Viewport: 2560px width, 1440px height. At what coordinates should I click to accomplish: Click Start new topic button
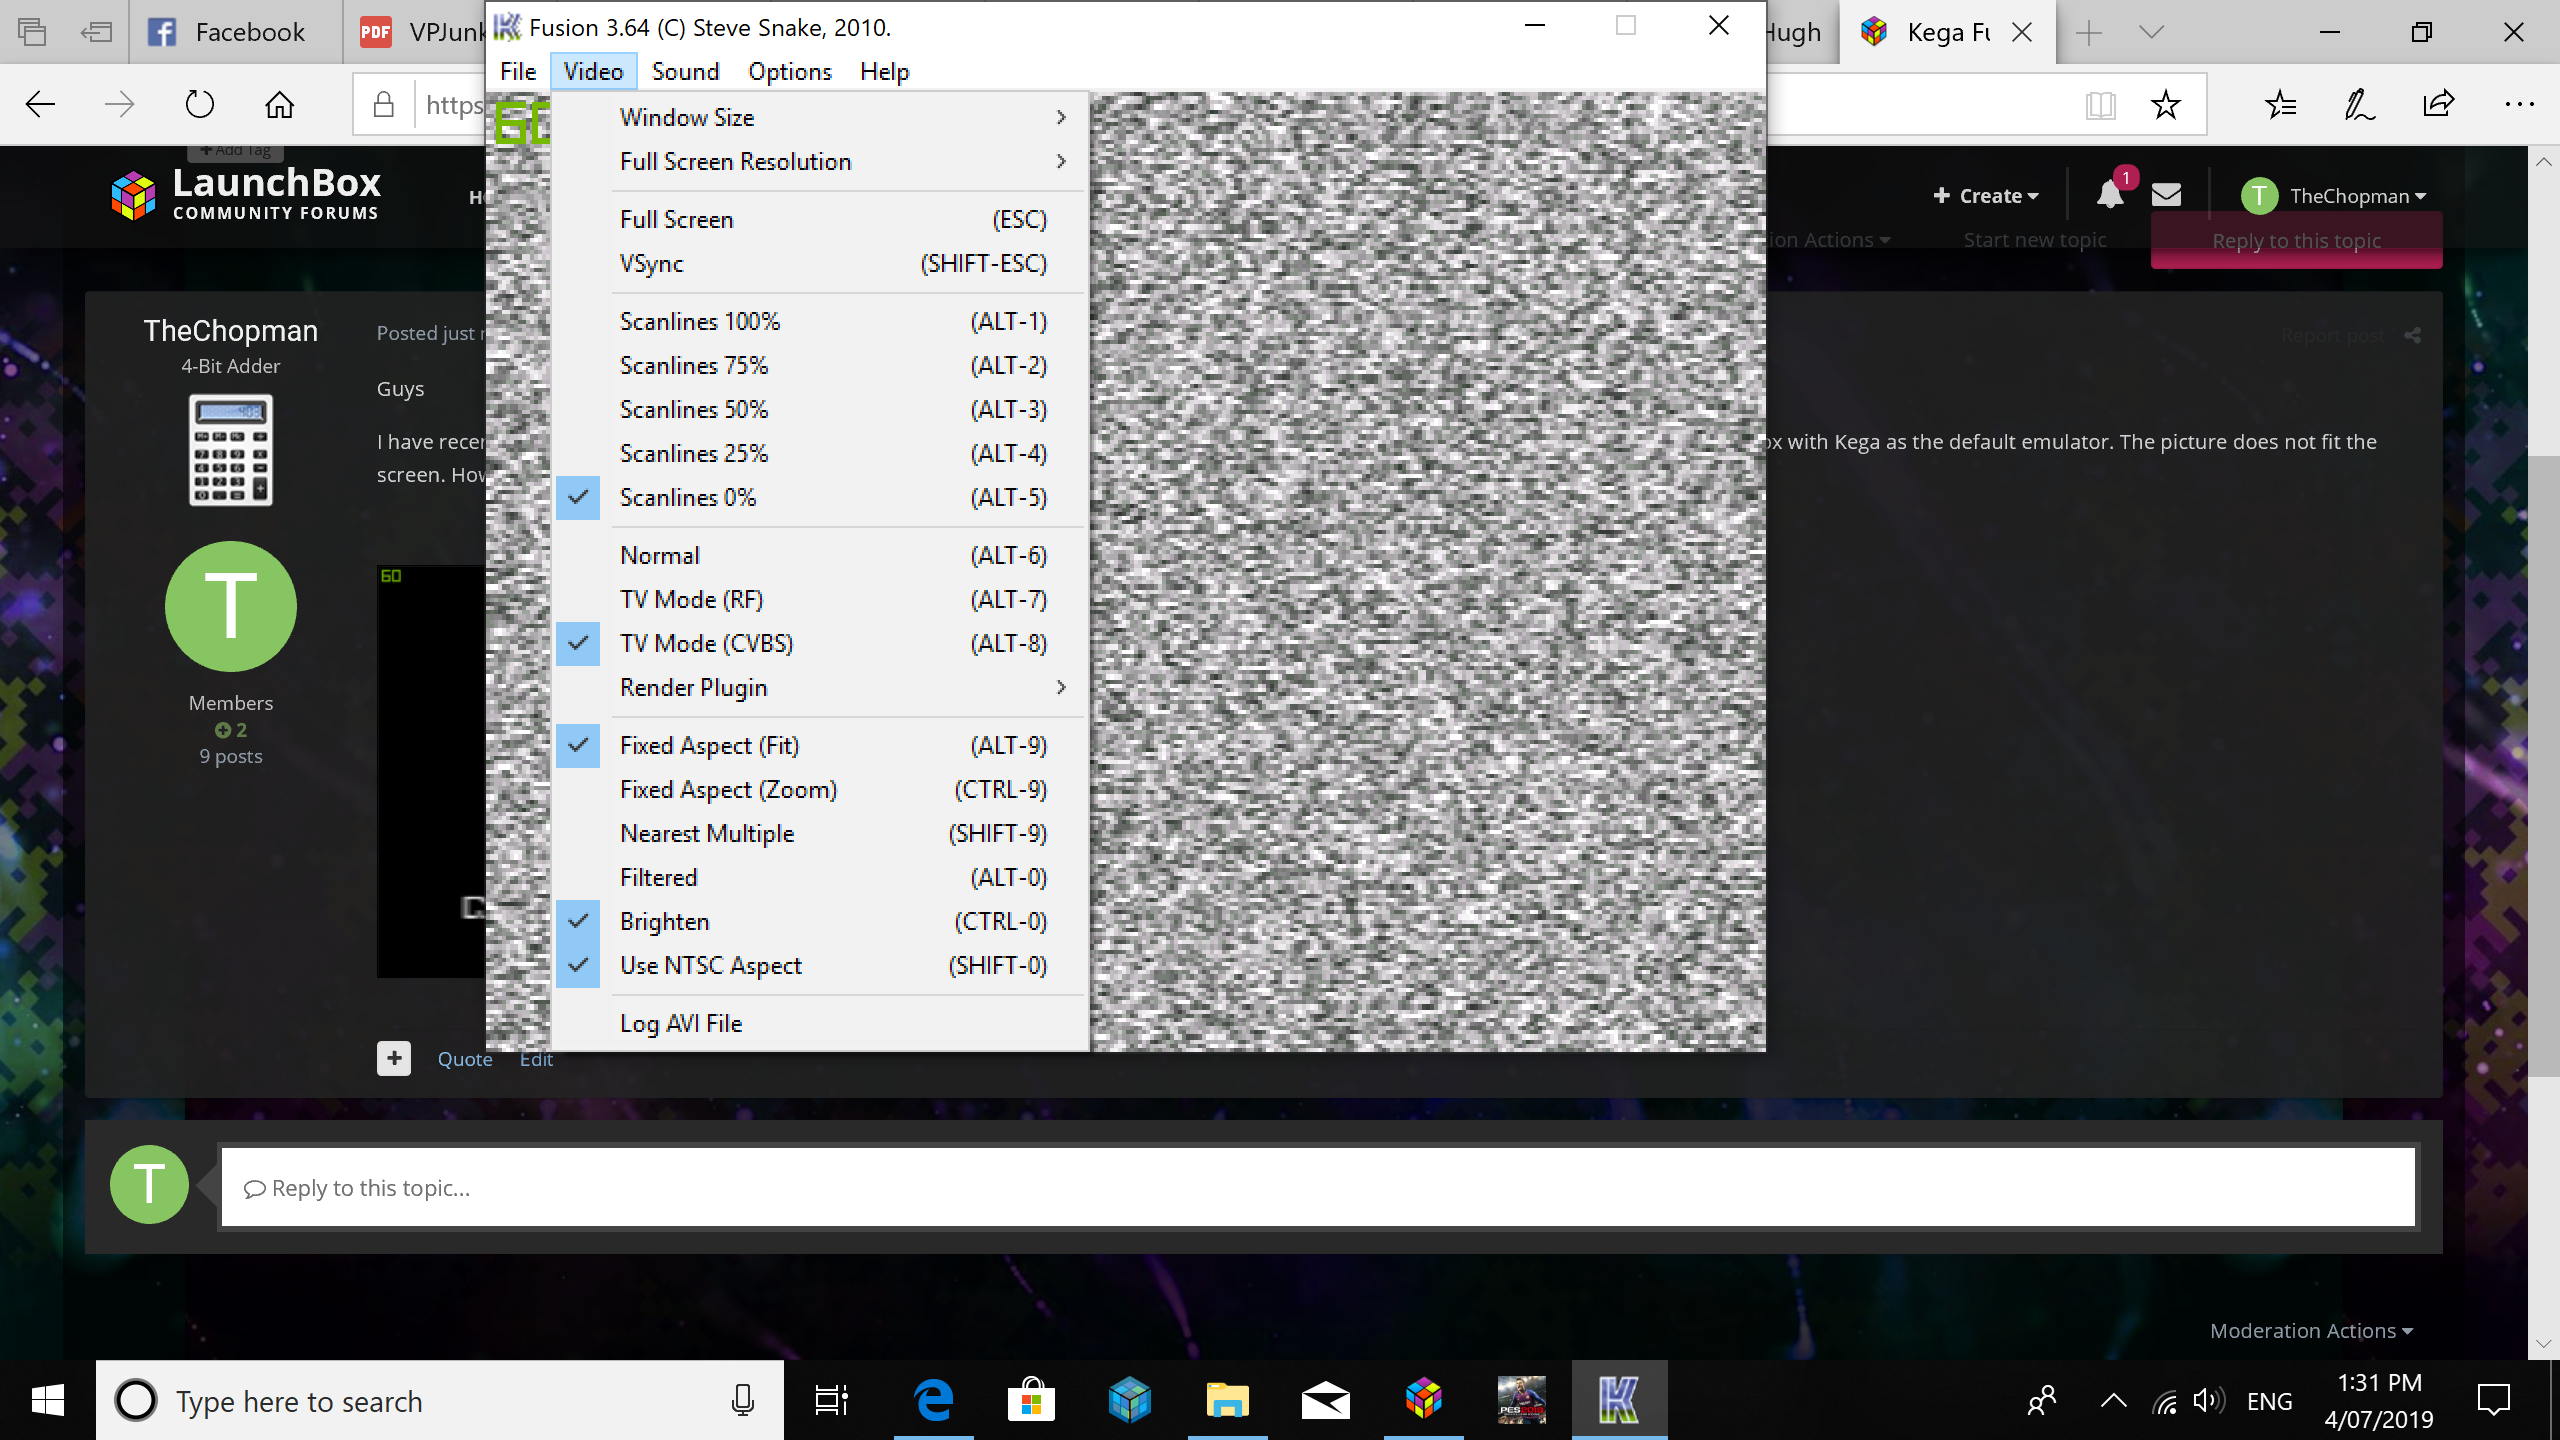[2035, 240]
